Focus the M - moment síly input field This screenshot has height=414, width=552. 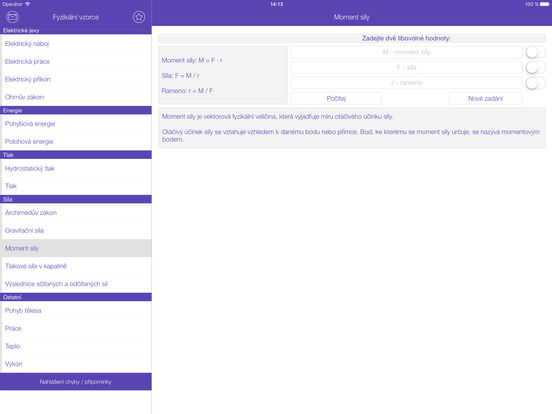pyautogui.click(x=407, y=52)
